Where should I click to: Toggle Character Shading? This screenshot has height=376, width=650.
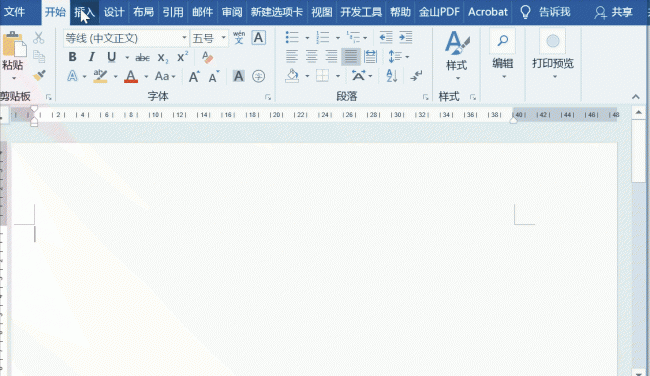(238, 76)
